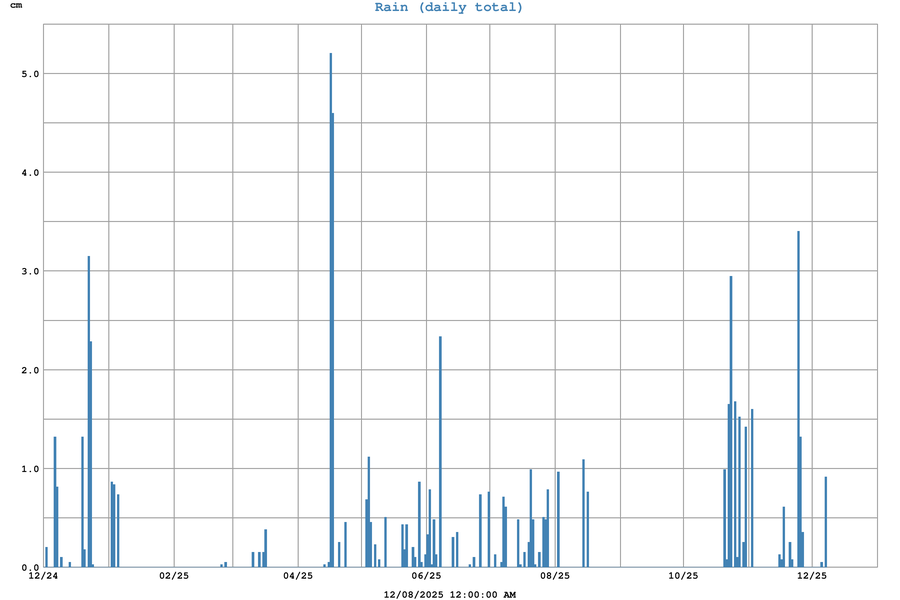Viewport: 900px width, 600px height.
Task: Click the 0.0 y-axis label
Action: 28,567
